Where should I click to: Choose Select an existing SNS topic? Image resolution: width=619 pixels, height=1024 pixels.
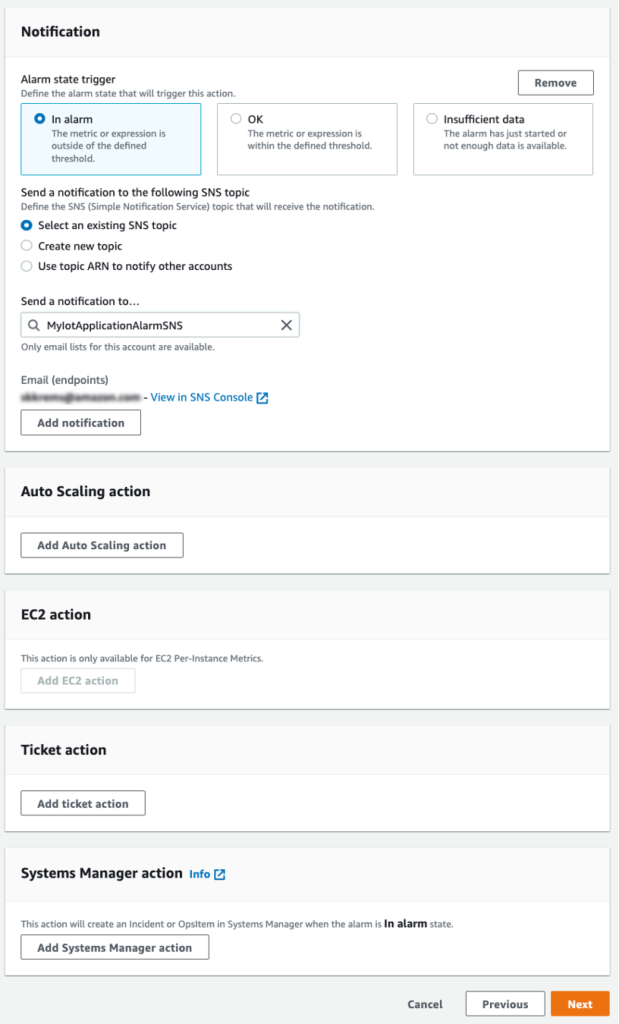[x=26, y=226]
